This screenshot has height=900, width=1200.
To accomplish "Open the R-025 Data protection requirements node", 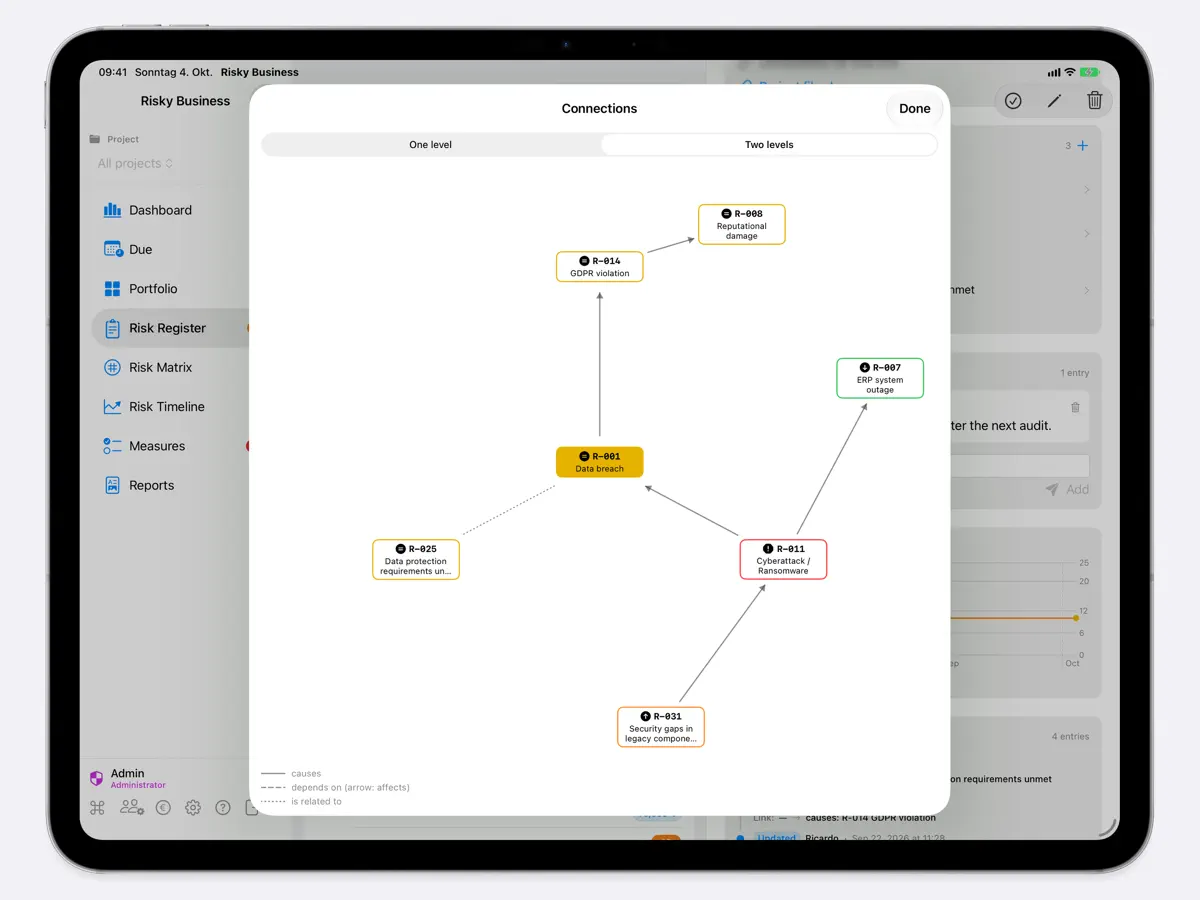I will click(416, 559).
